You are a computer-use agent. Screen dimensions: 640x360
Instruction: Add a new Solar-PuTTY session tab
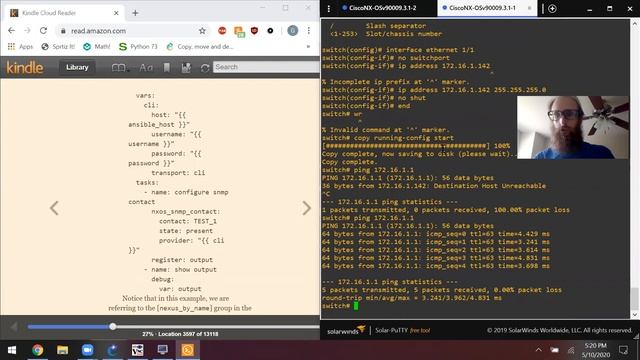coord(552,8)
